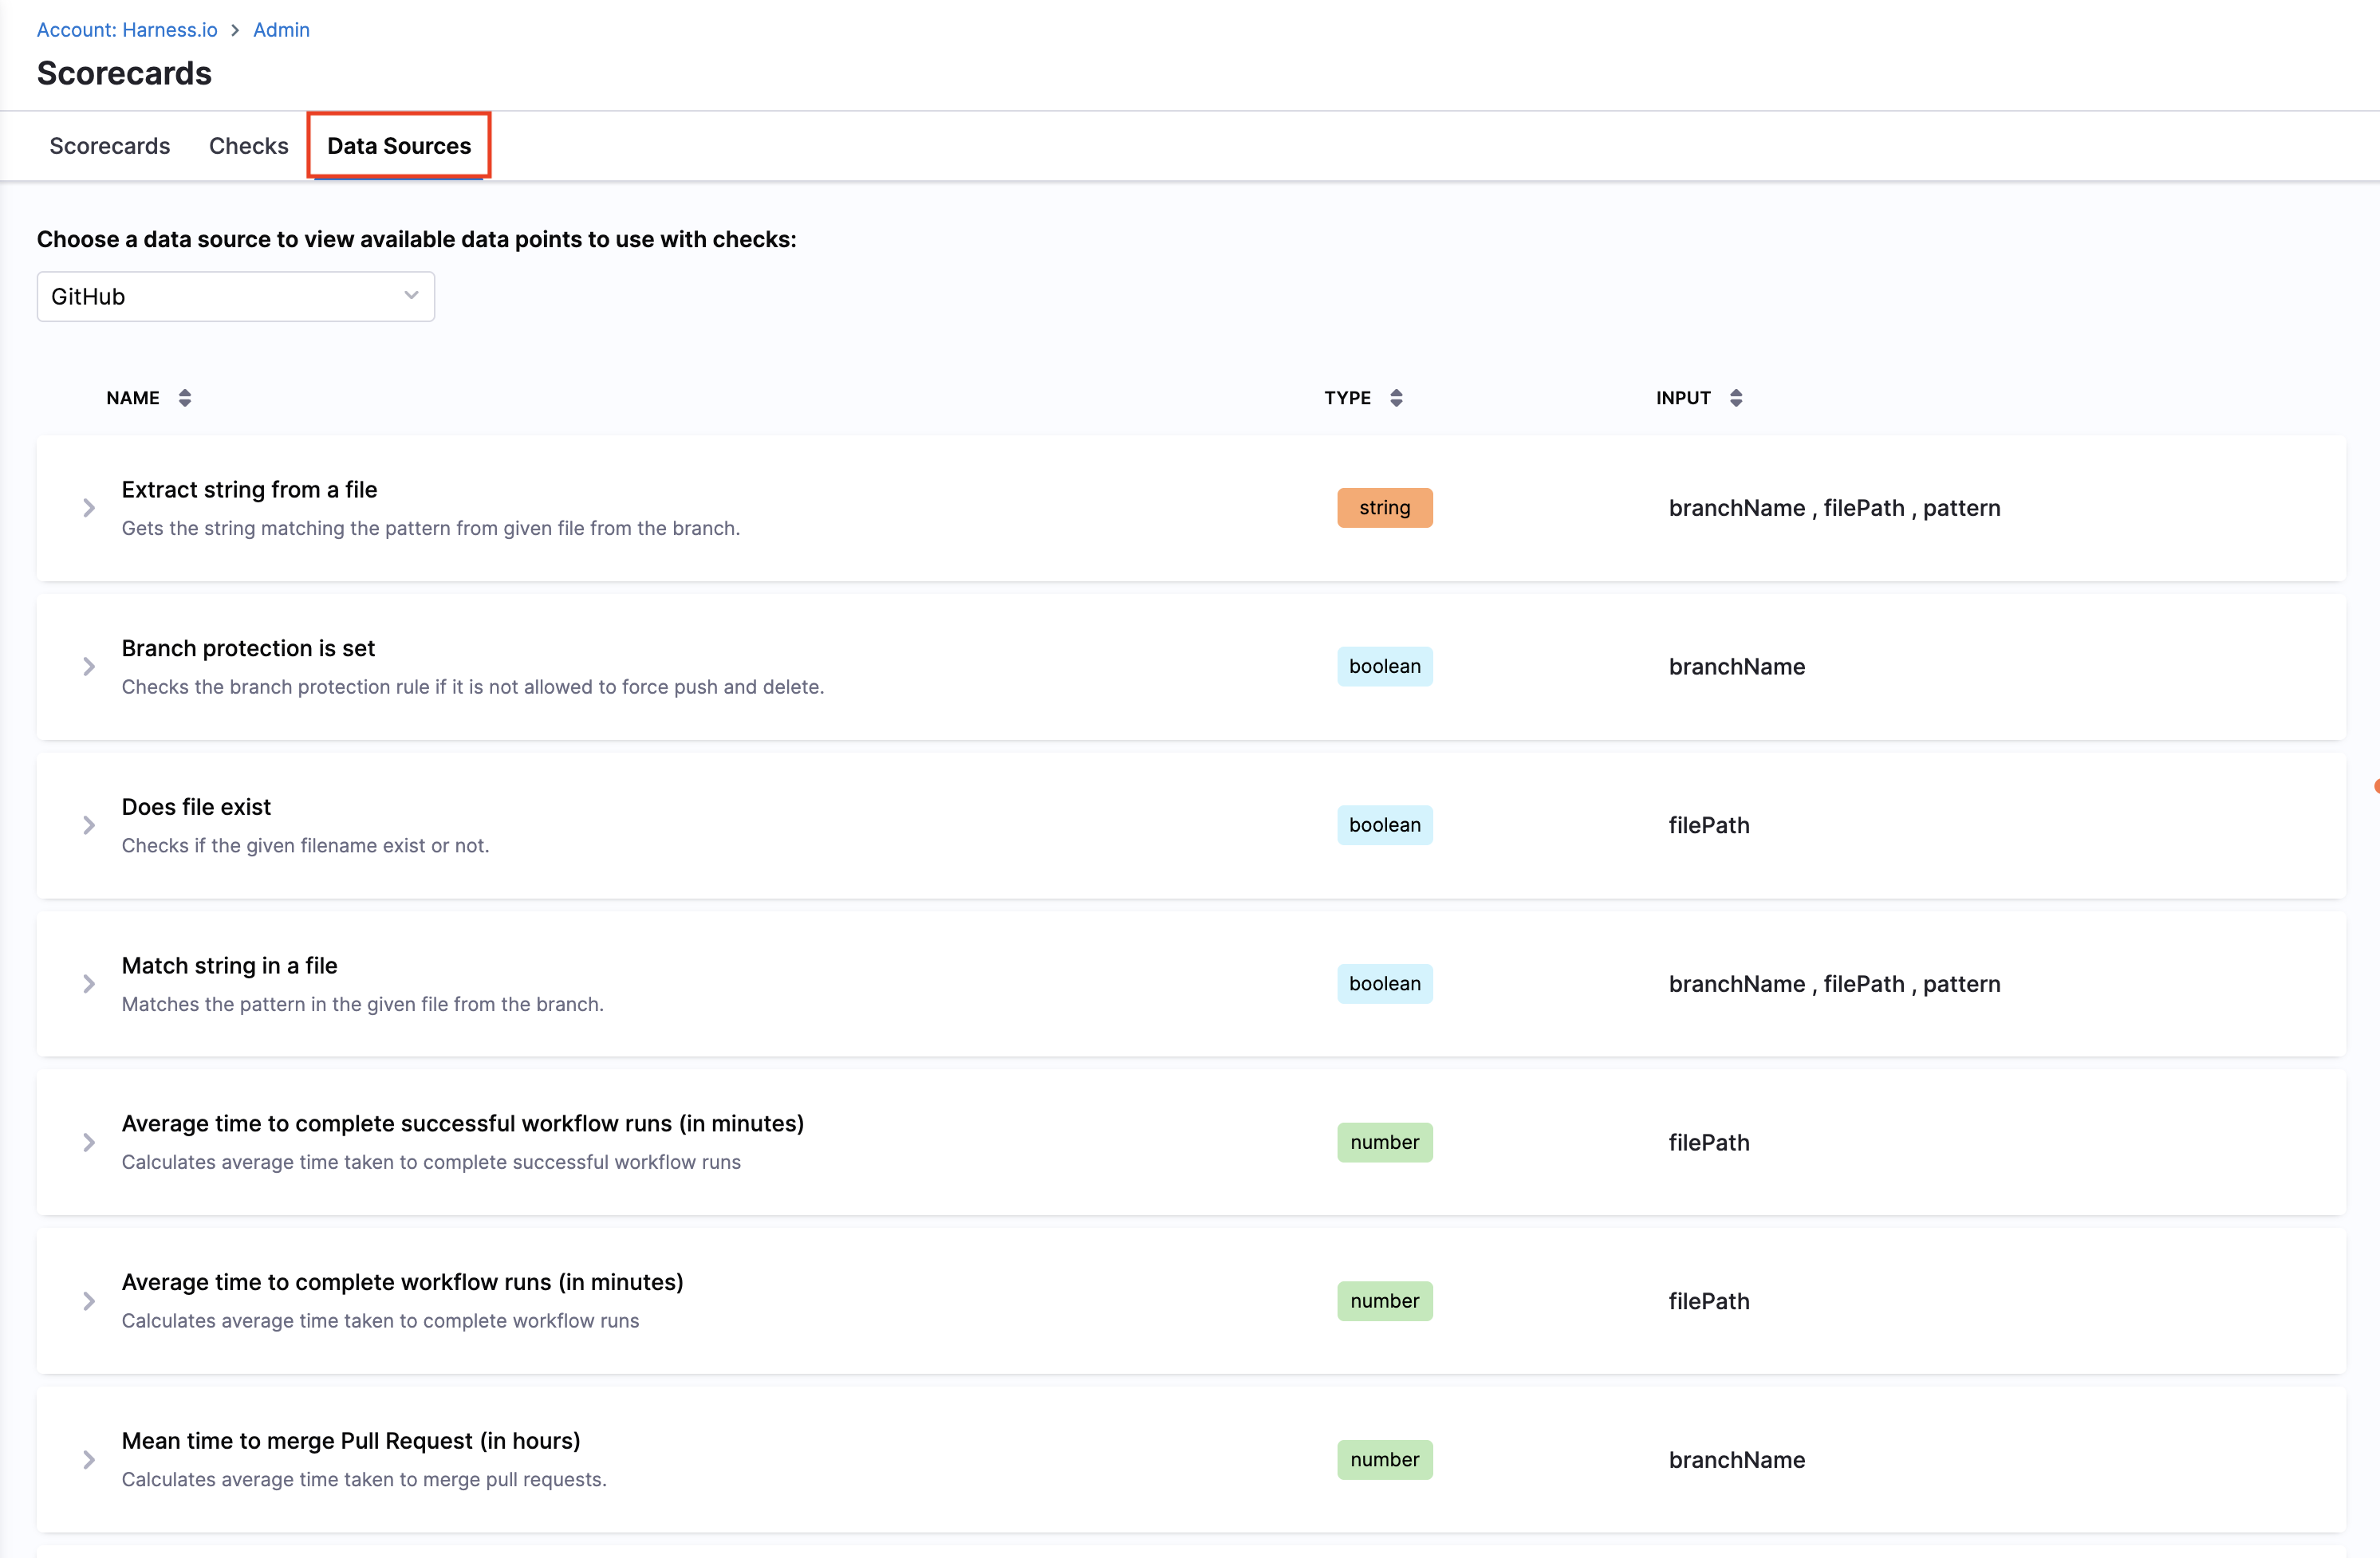Click the number badge for Mean time to merge

click(x=1384, y=1460)
